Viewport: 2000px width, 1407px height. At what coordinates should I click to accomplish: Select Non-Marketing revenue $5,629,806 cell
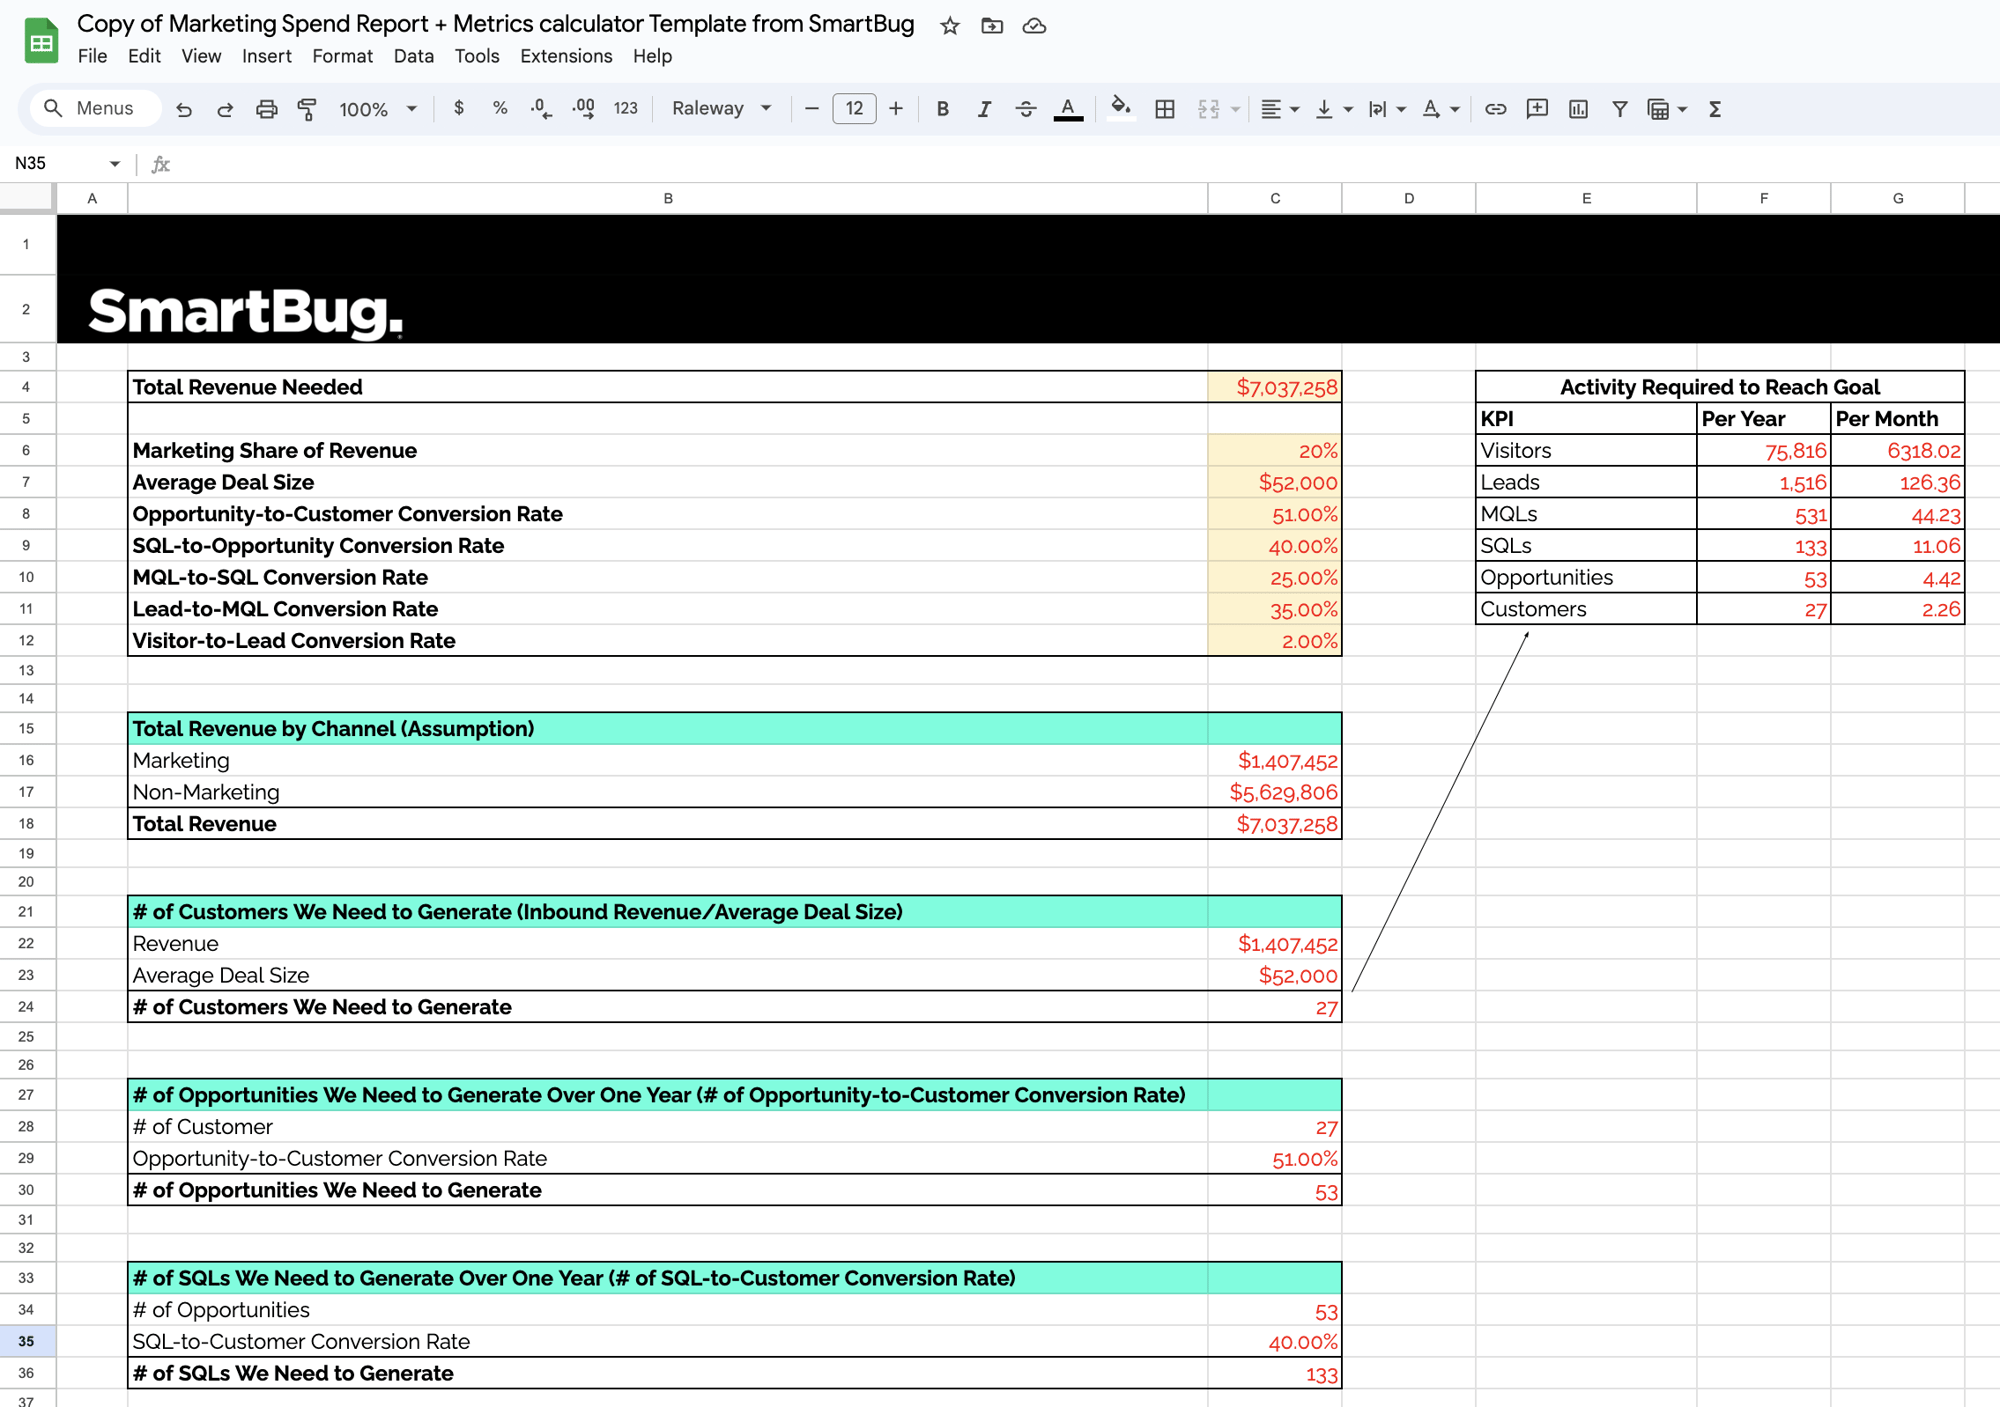pyautogui.click(x=1275, y=792)
